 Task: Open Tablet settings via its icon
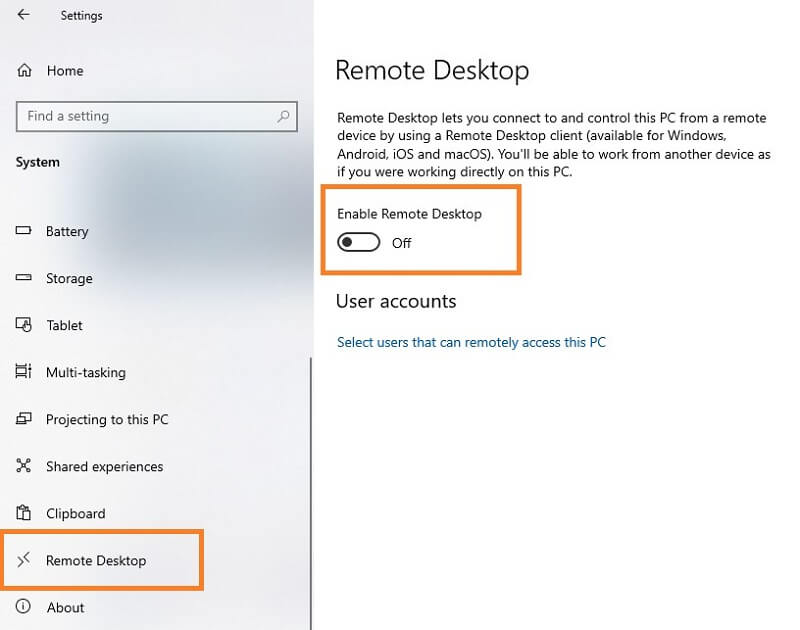(23, 325)
